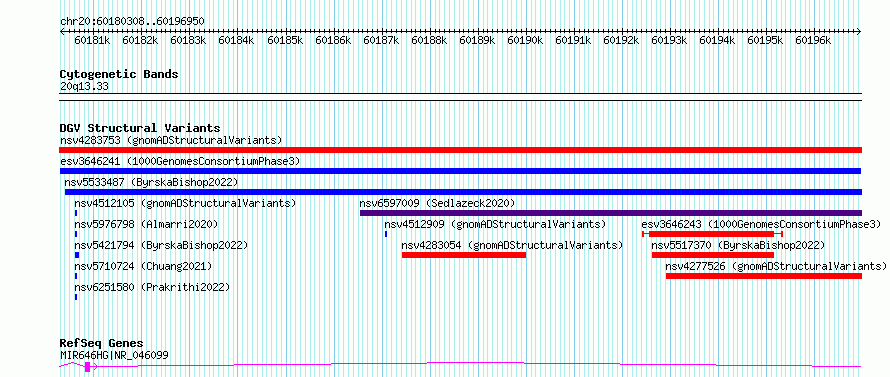Click the magenta MIR646HG exon block
The image size is (890, 377).
(87, 367)
